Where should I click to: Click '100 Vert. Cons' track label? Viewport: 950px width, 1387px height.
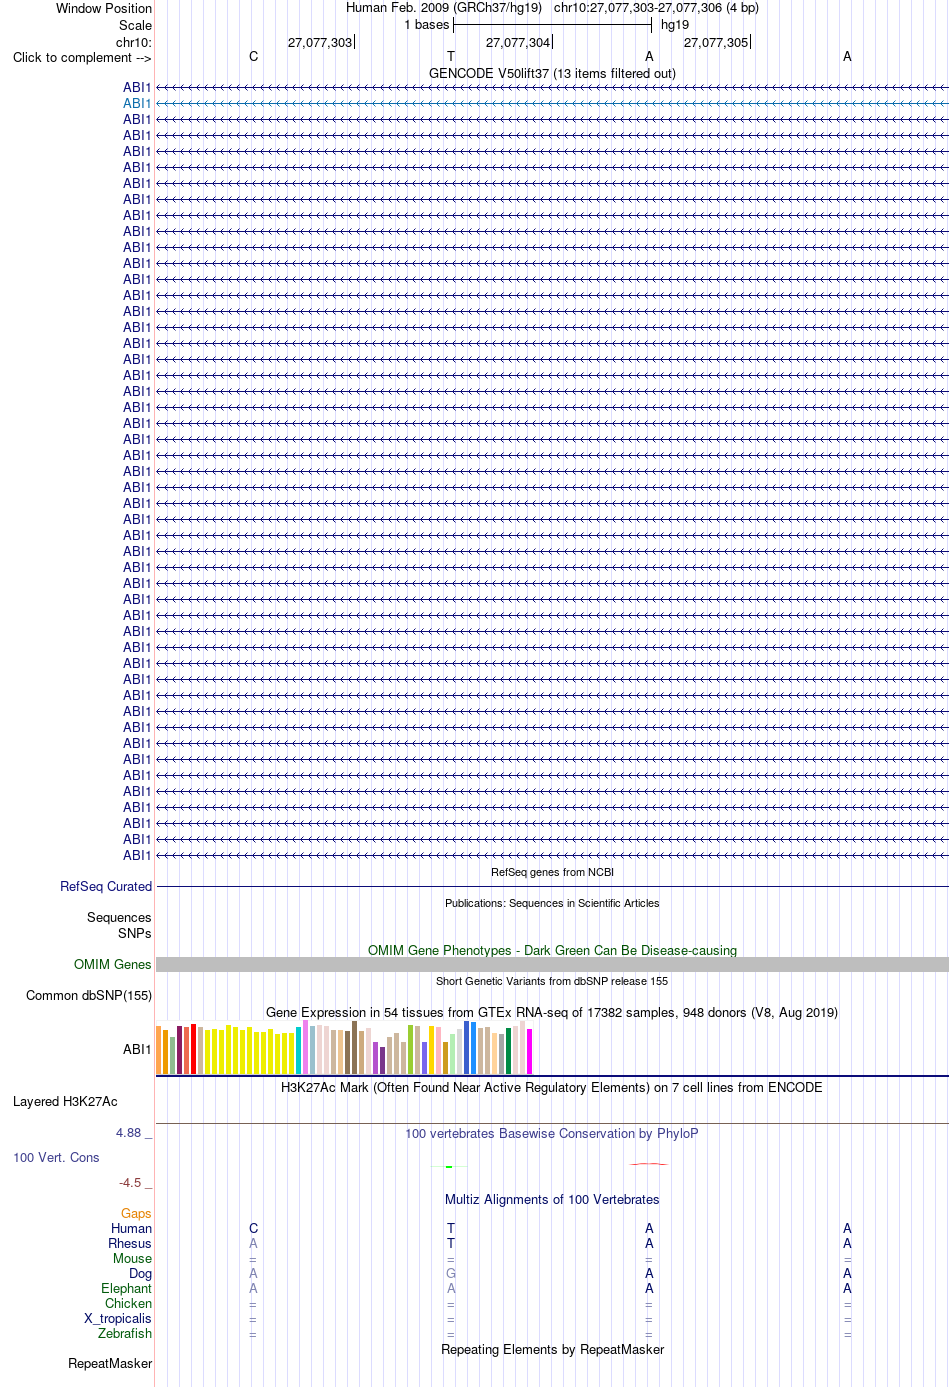56,1157
